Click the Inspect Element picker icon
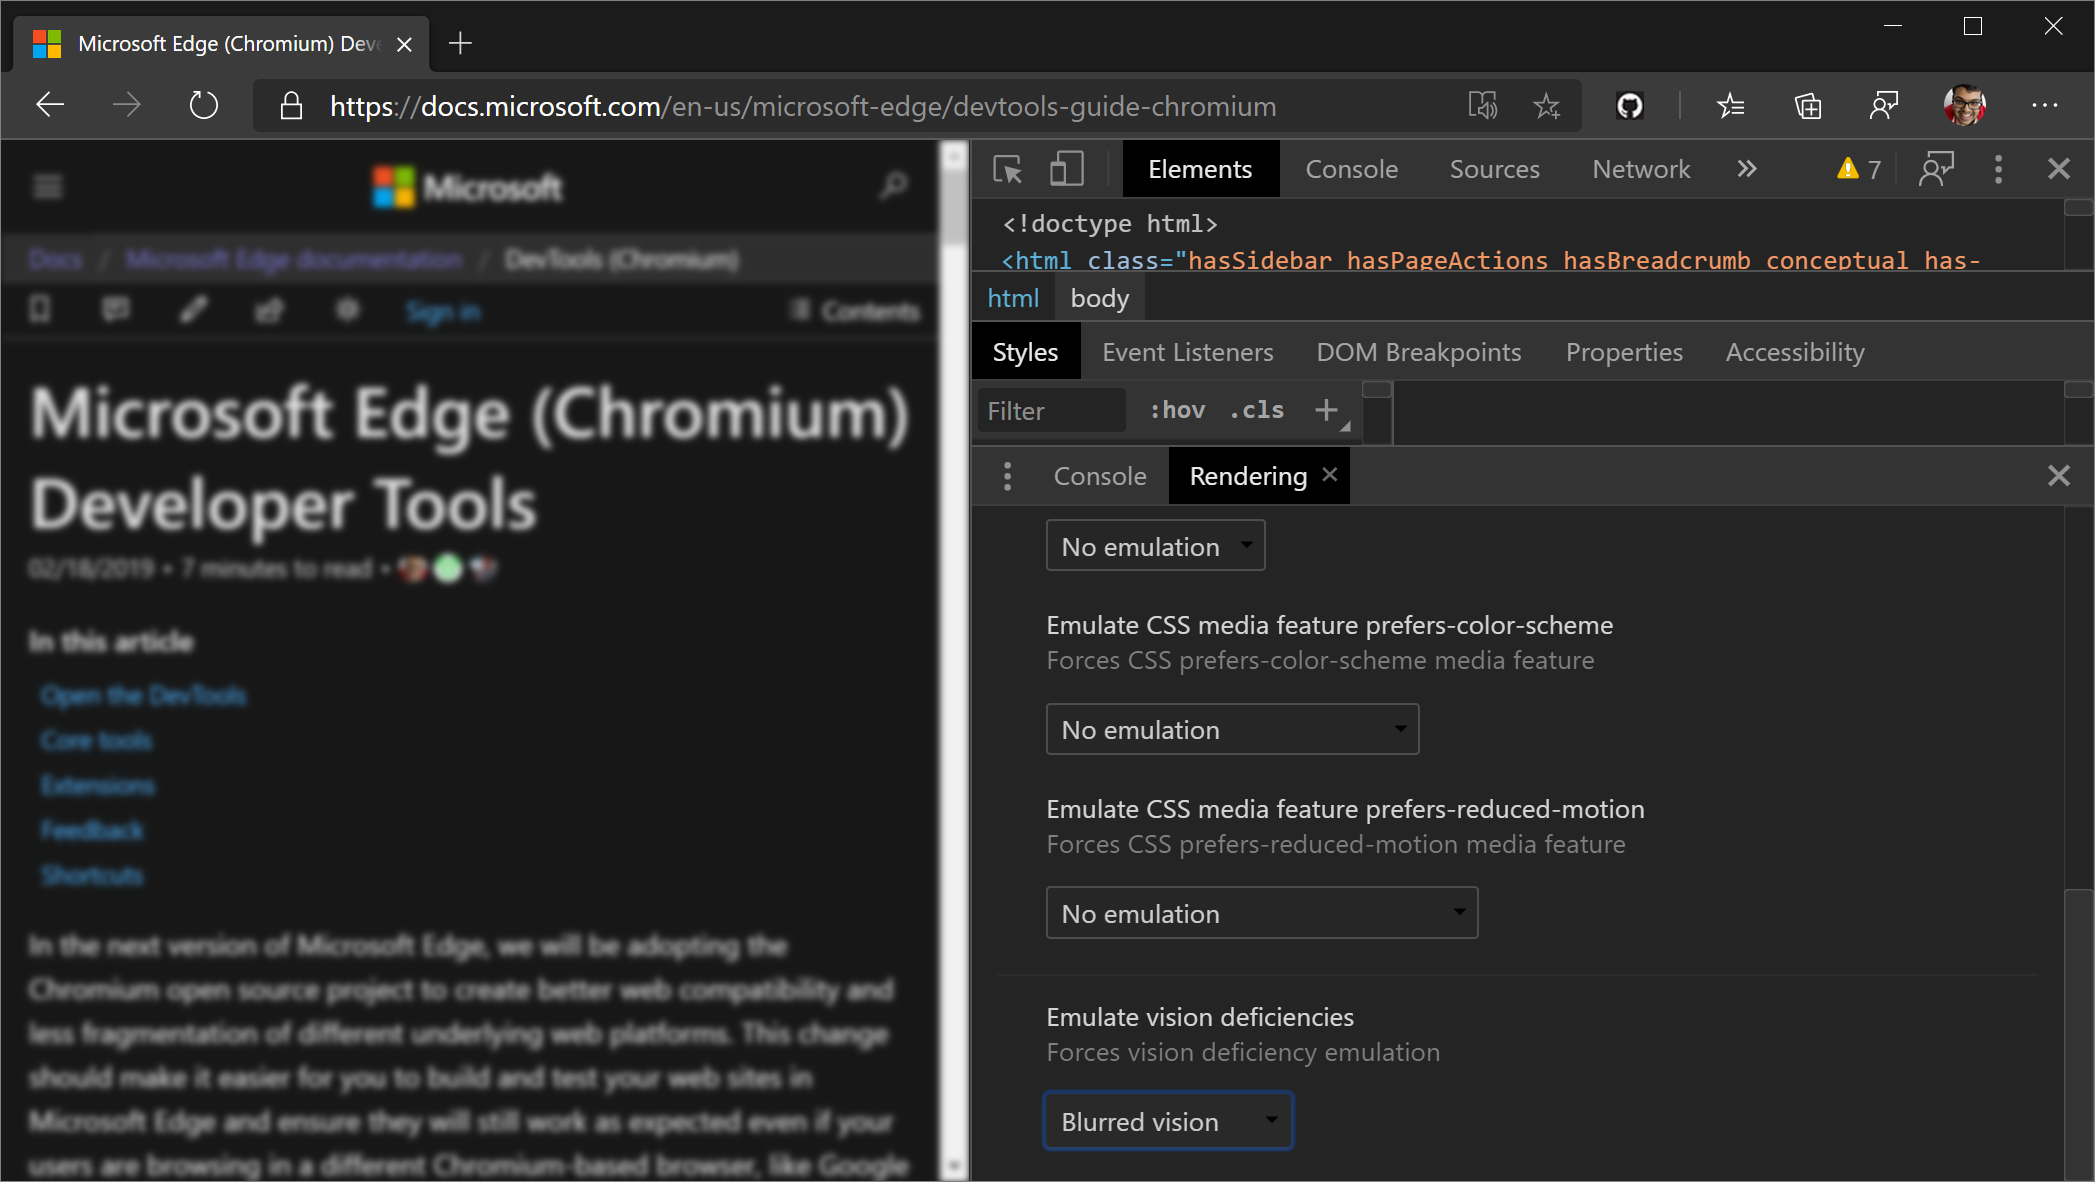The height and width of the screenshot is (1182, 2095). click(1007, 170)
